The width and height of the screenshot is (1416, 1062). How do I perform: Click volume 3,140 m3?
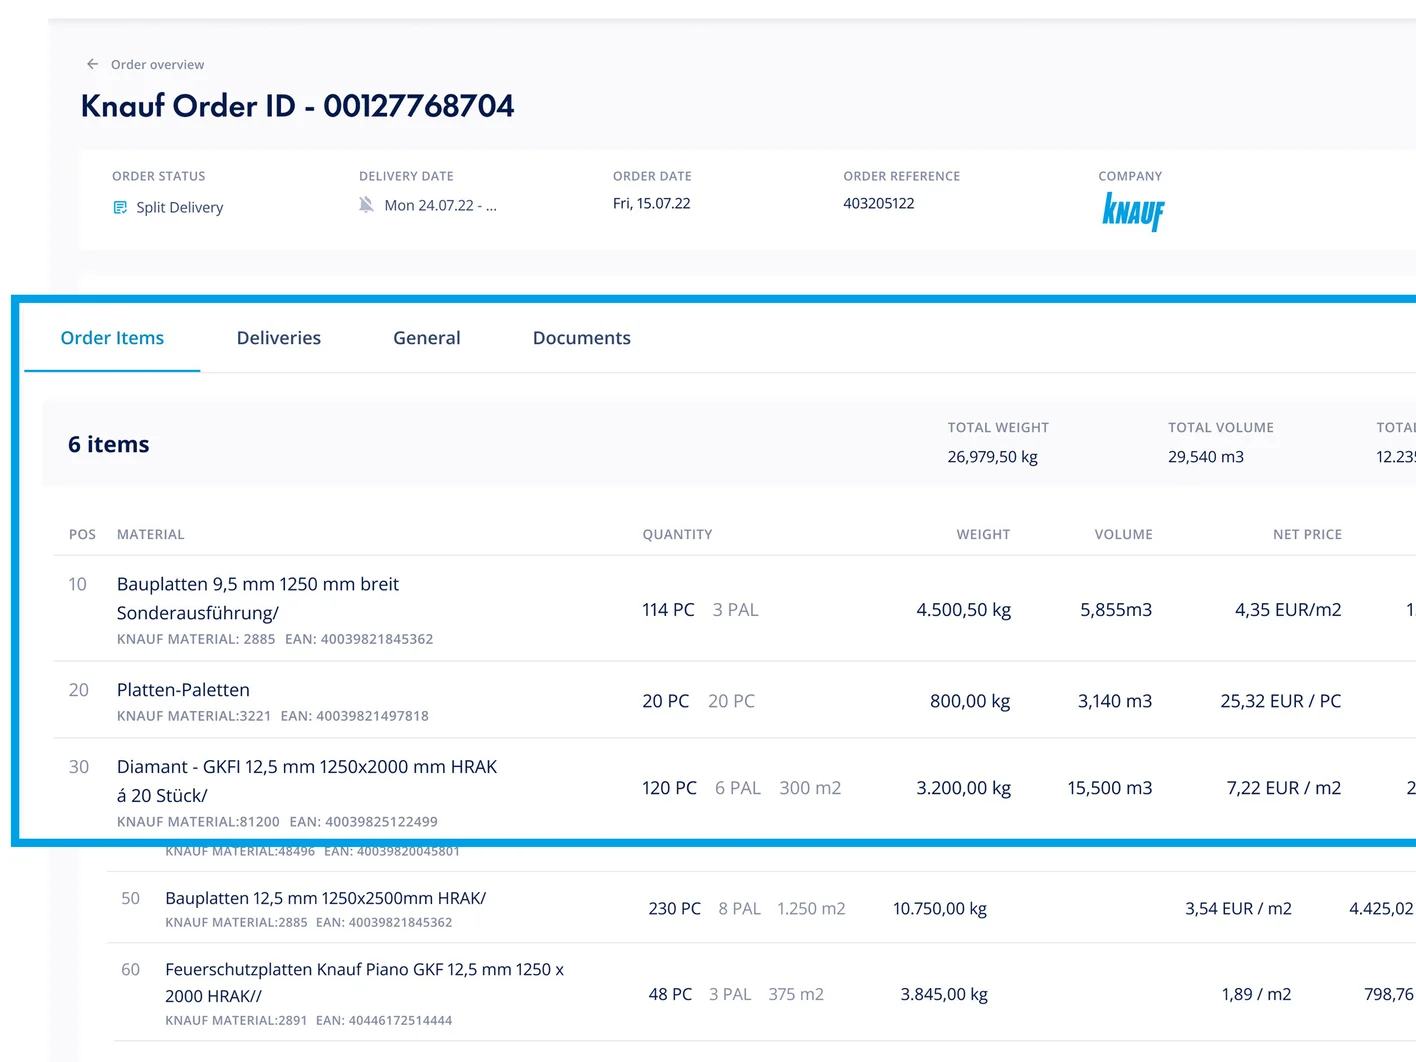pyautogui.click(x=1115, y=701)
